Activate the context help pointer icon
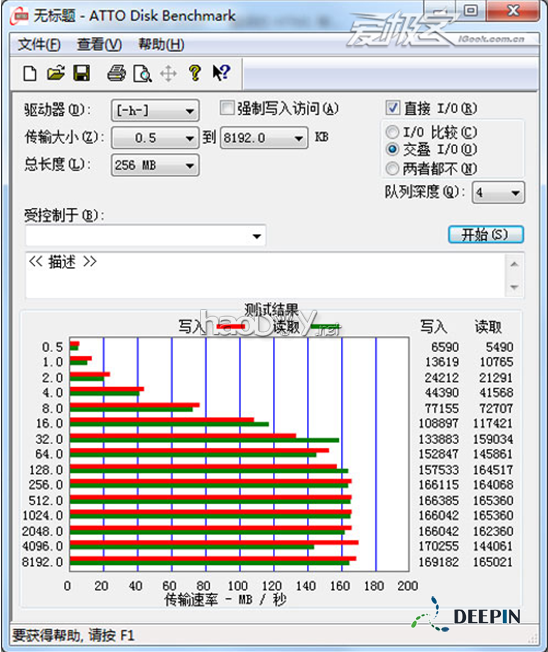This screenshot has height=652, width=548. [221, 73]
